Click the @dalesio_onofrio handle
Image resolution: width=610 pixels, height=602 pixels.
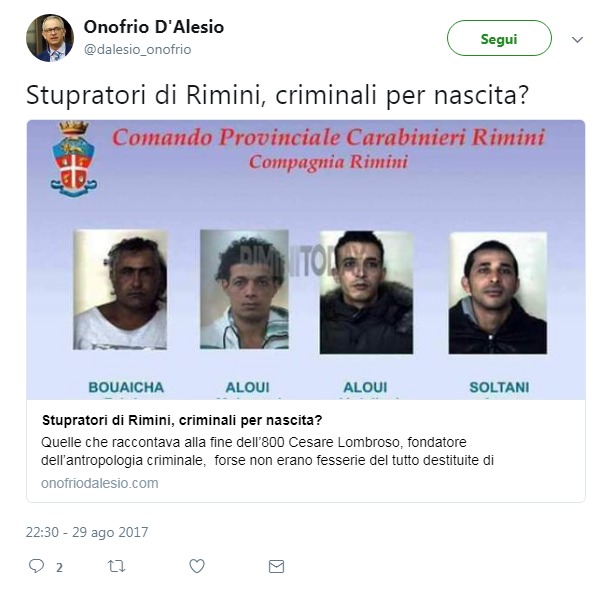138,49
